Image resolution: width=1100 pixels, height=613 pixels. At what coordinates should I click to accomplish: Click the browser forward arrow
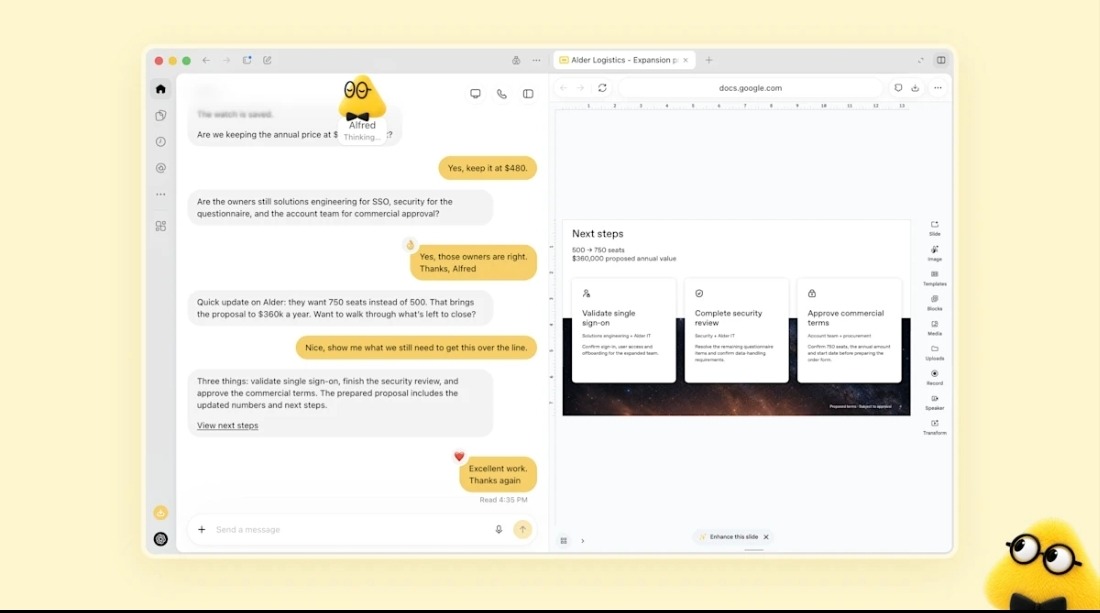[580, 88]
